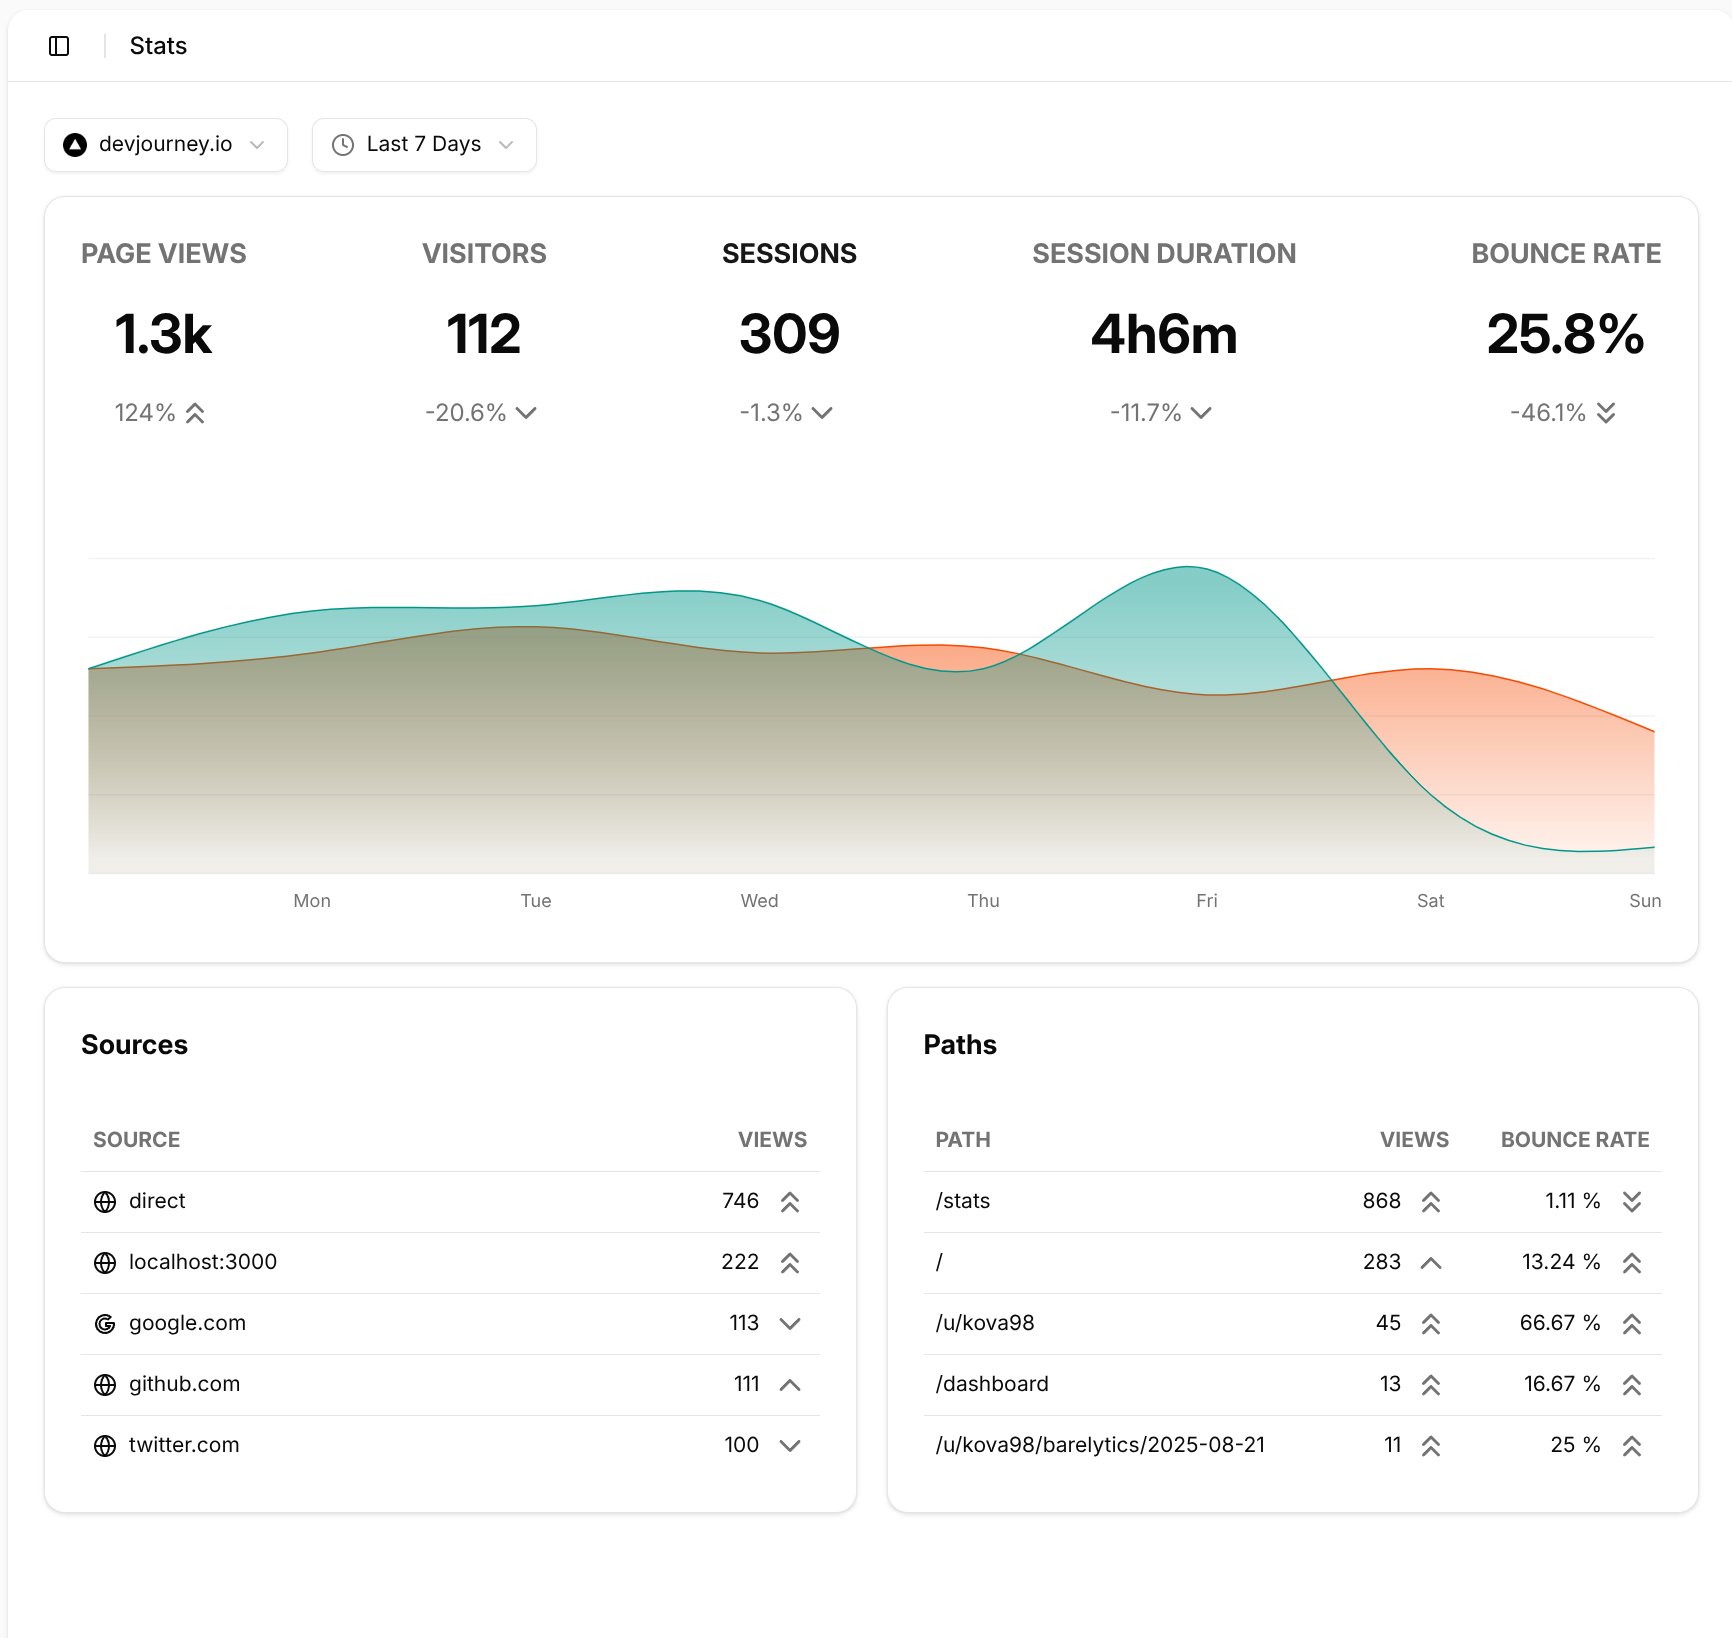Select the Visitors metric tab
The width and height of the screenshot is (1732, 1638).
484,254
